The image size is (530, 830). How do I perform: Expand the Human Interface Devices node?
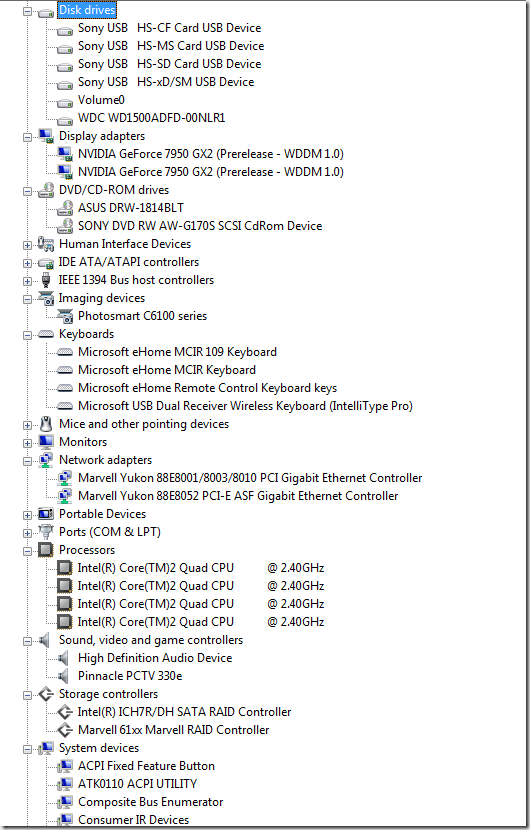28,246
